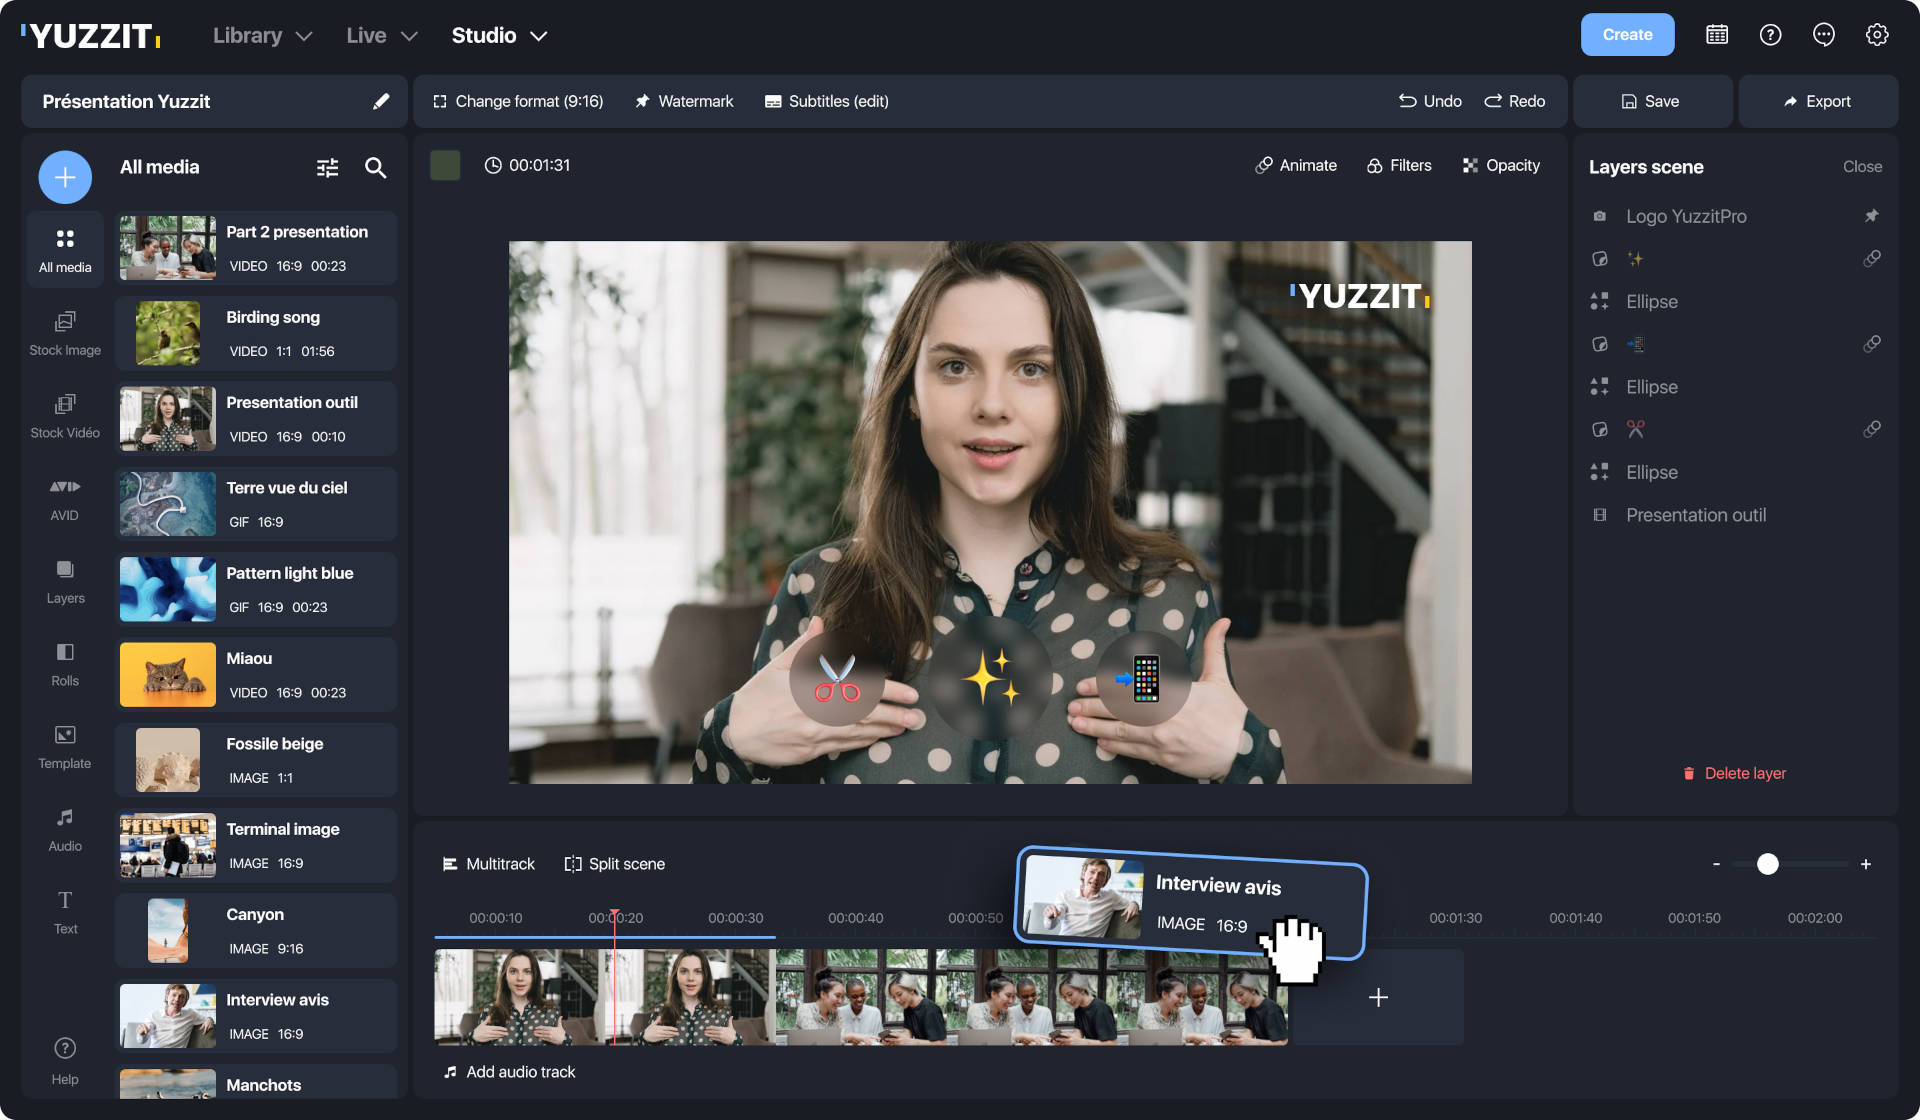Viewport: 1920px width, 1120px height.
Task: Expand the Studio dropdown menu
Action: click(x=498, y=36)
